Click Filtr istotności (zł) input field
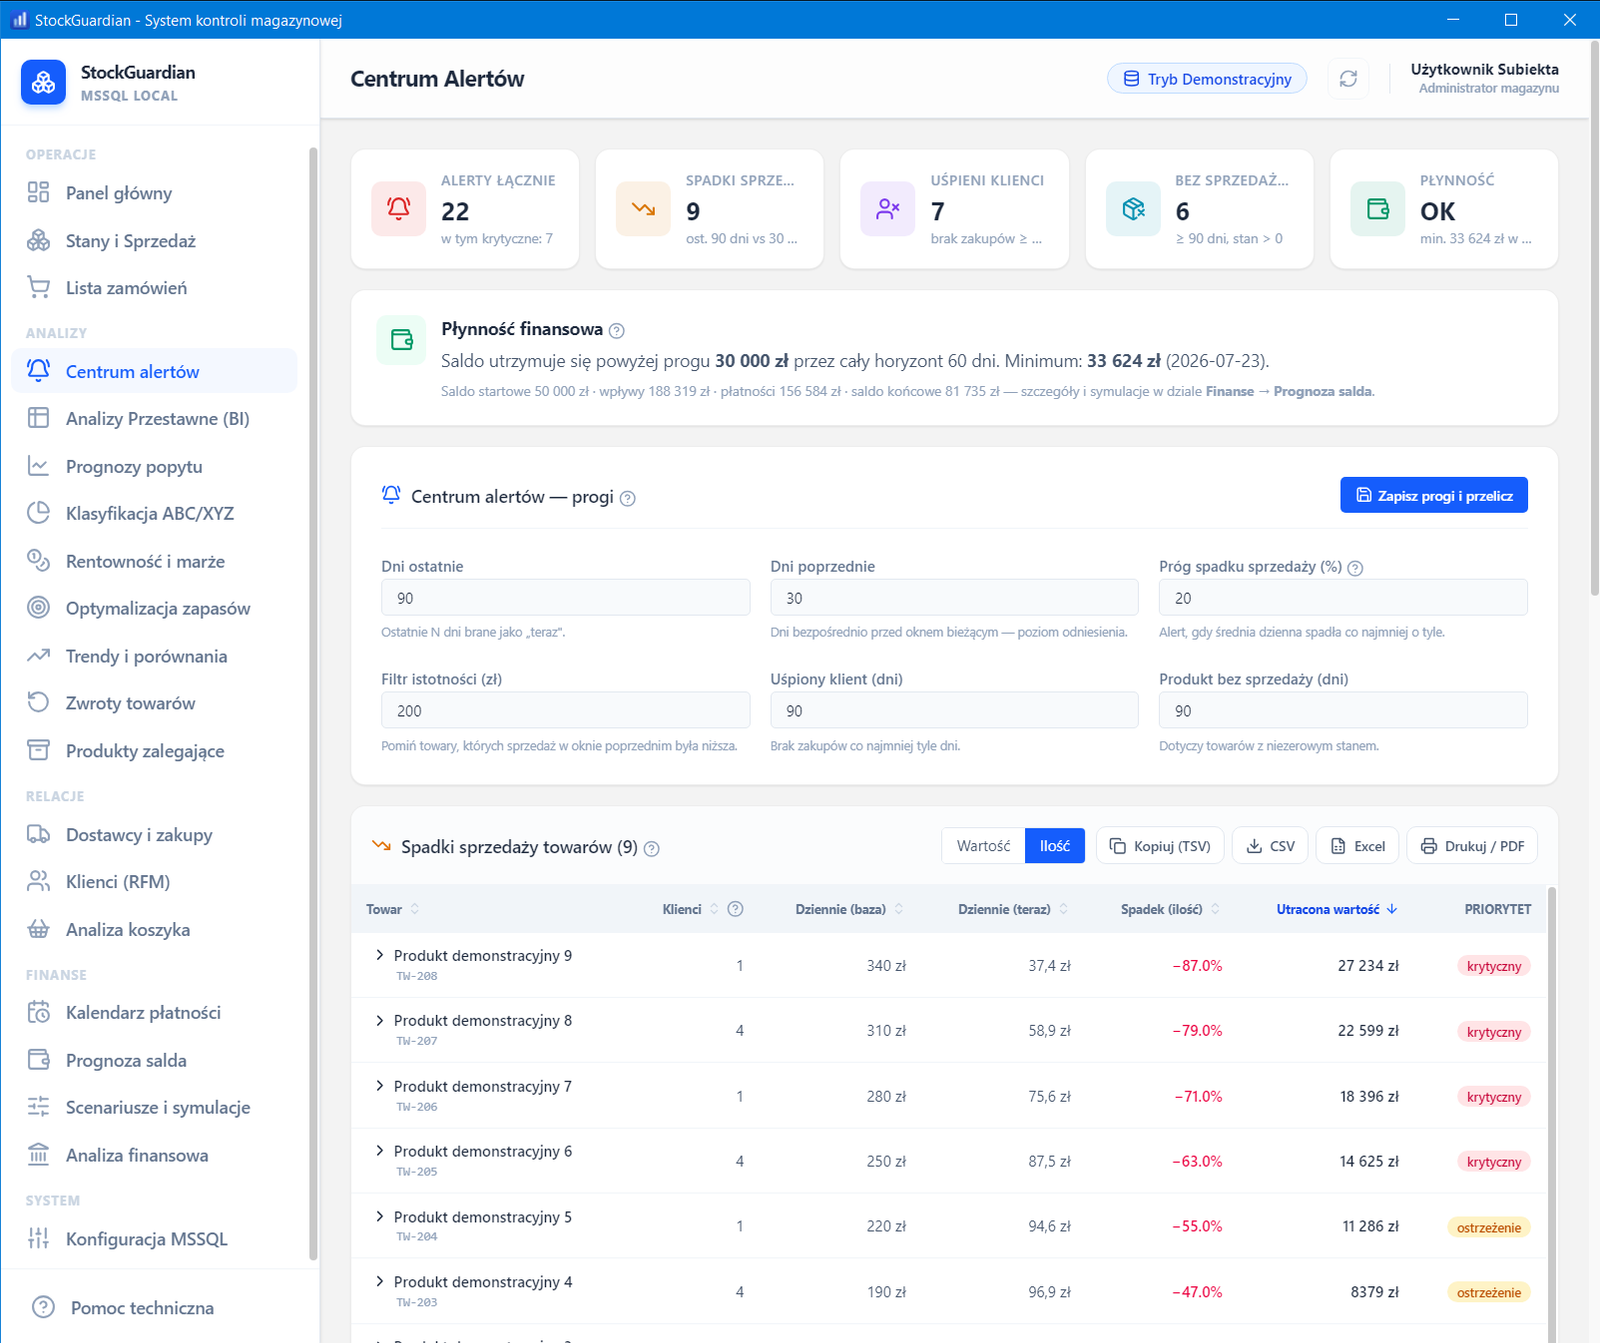1600x1343 pixels. tap(565, 711)
